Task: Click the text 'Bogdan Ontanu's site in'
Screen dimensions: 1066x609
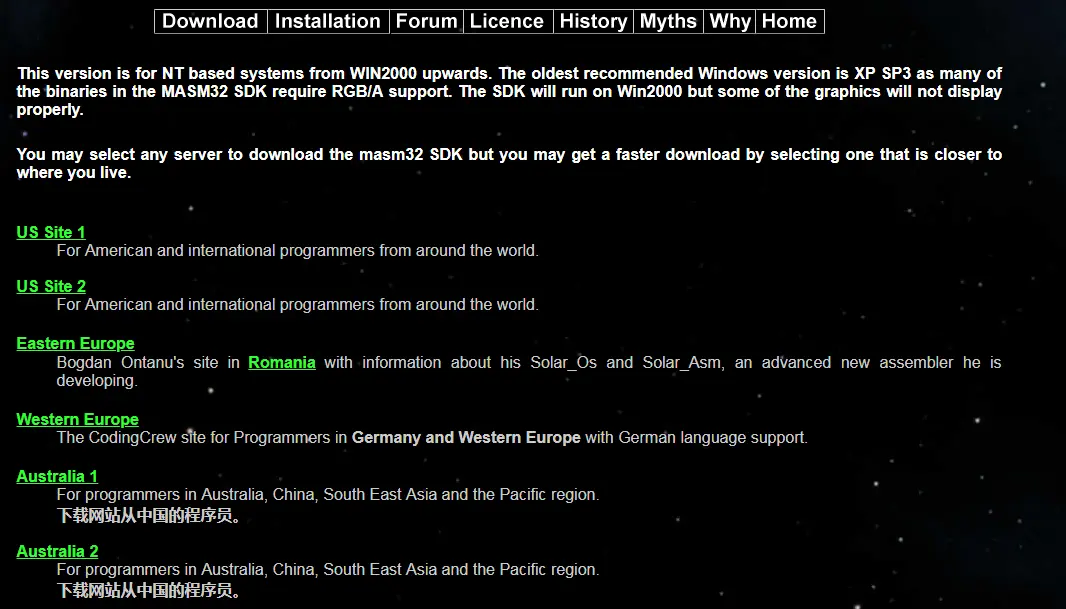Action: click(x=148, y=363)
